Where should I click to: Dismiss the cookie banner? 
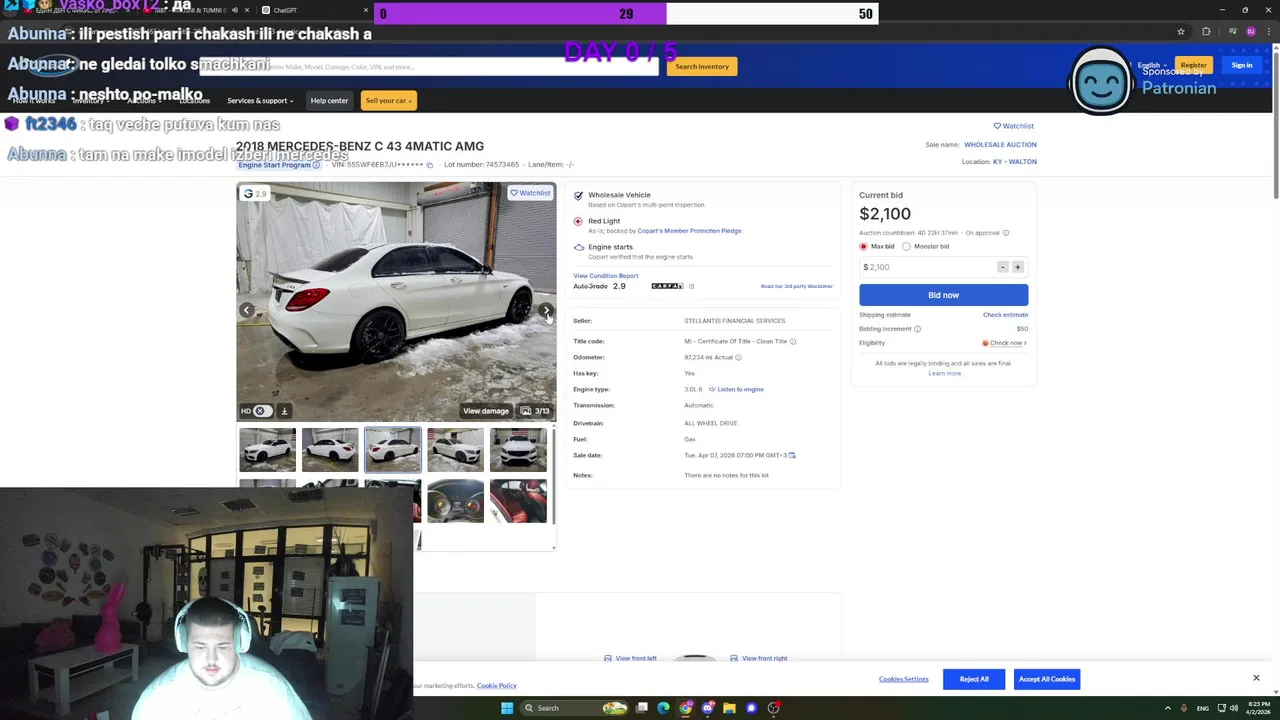(1256, 678)
